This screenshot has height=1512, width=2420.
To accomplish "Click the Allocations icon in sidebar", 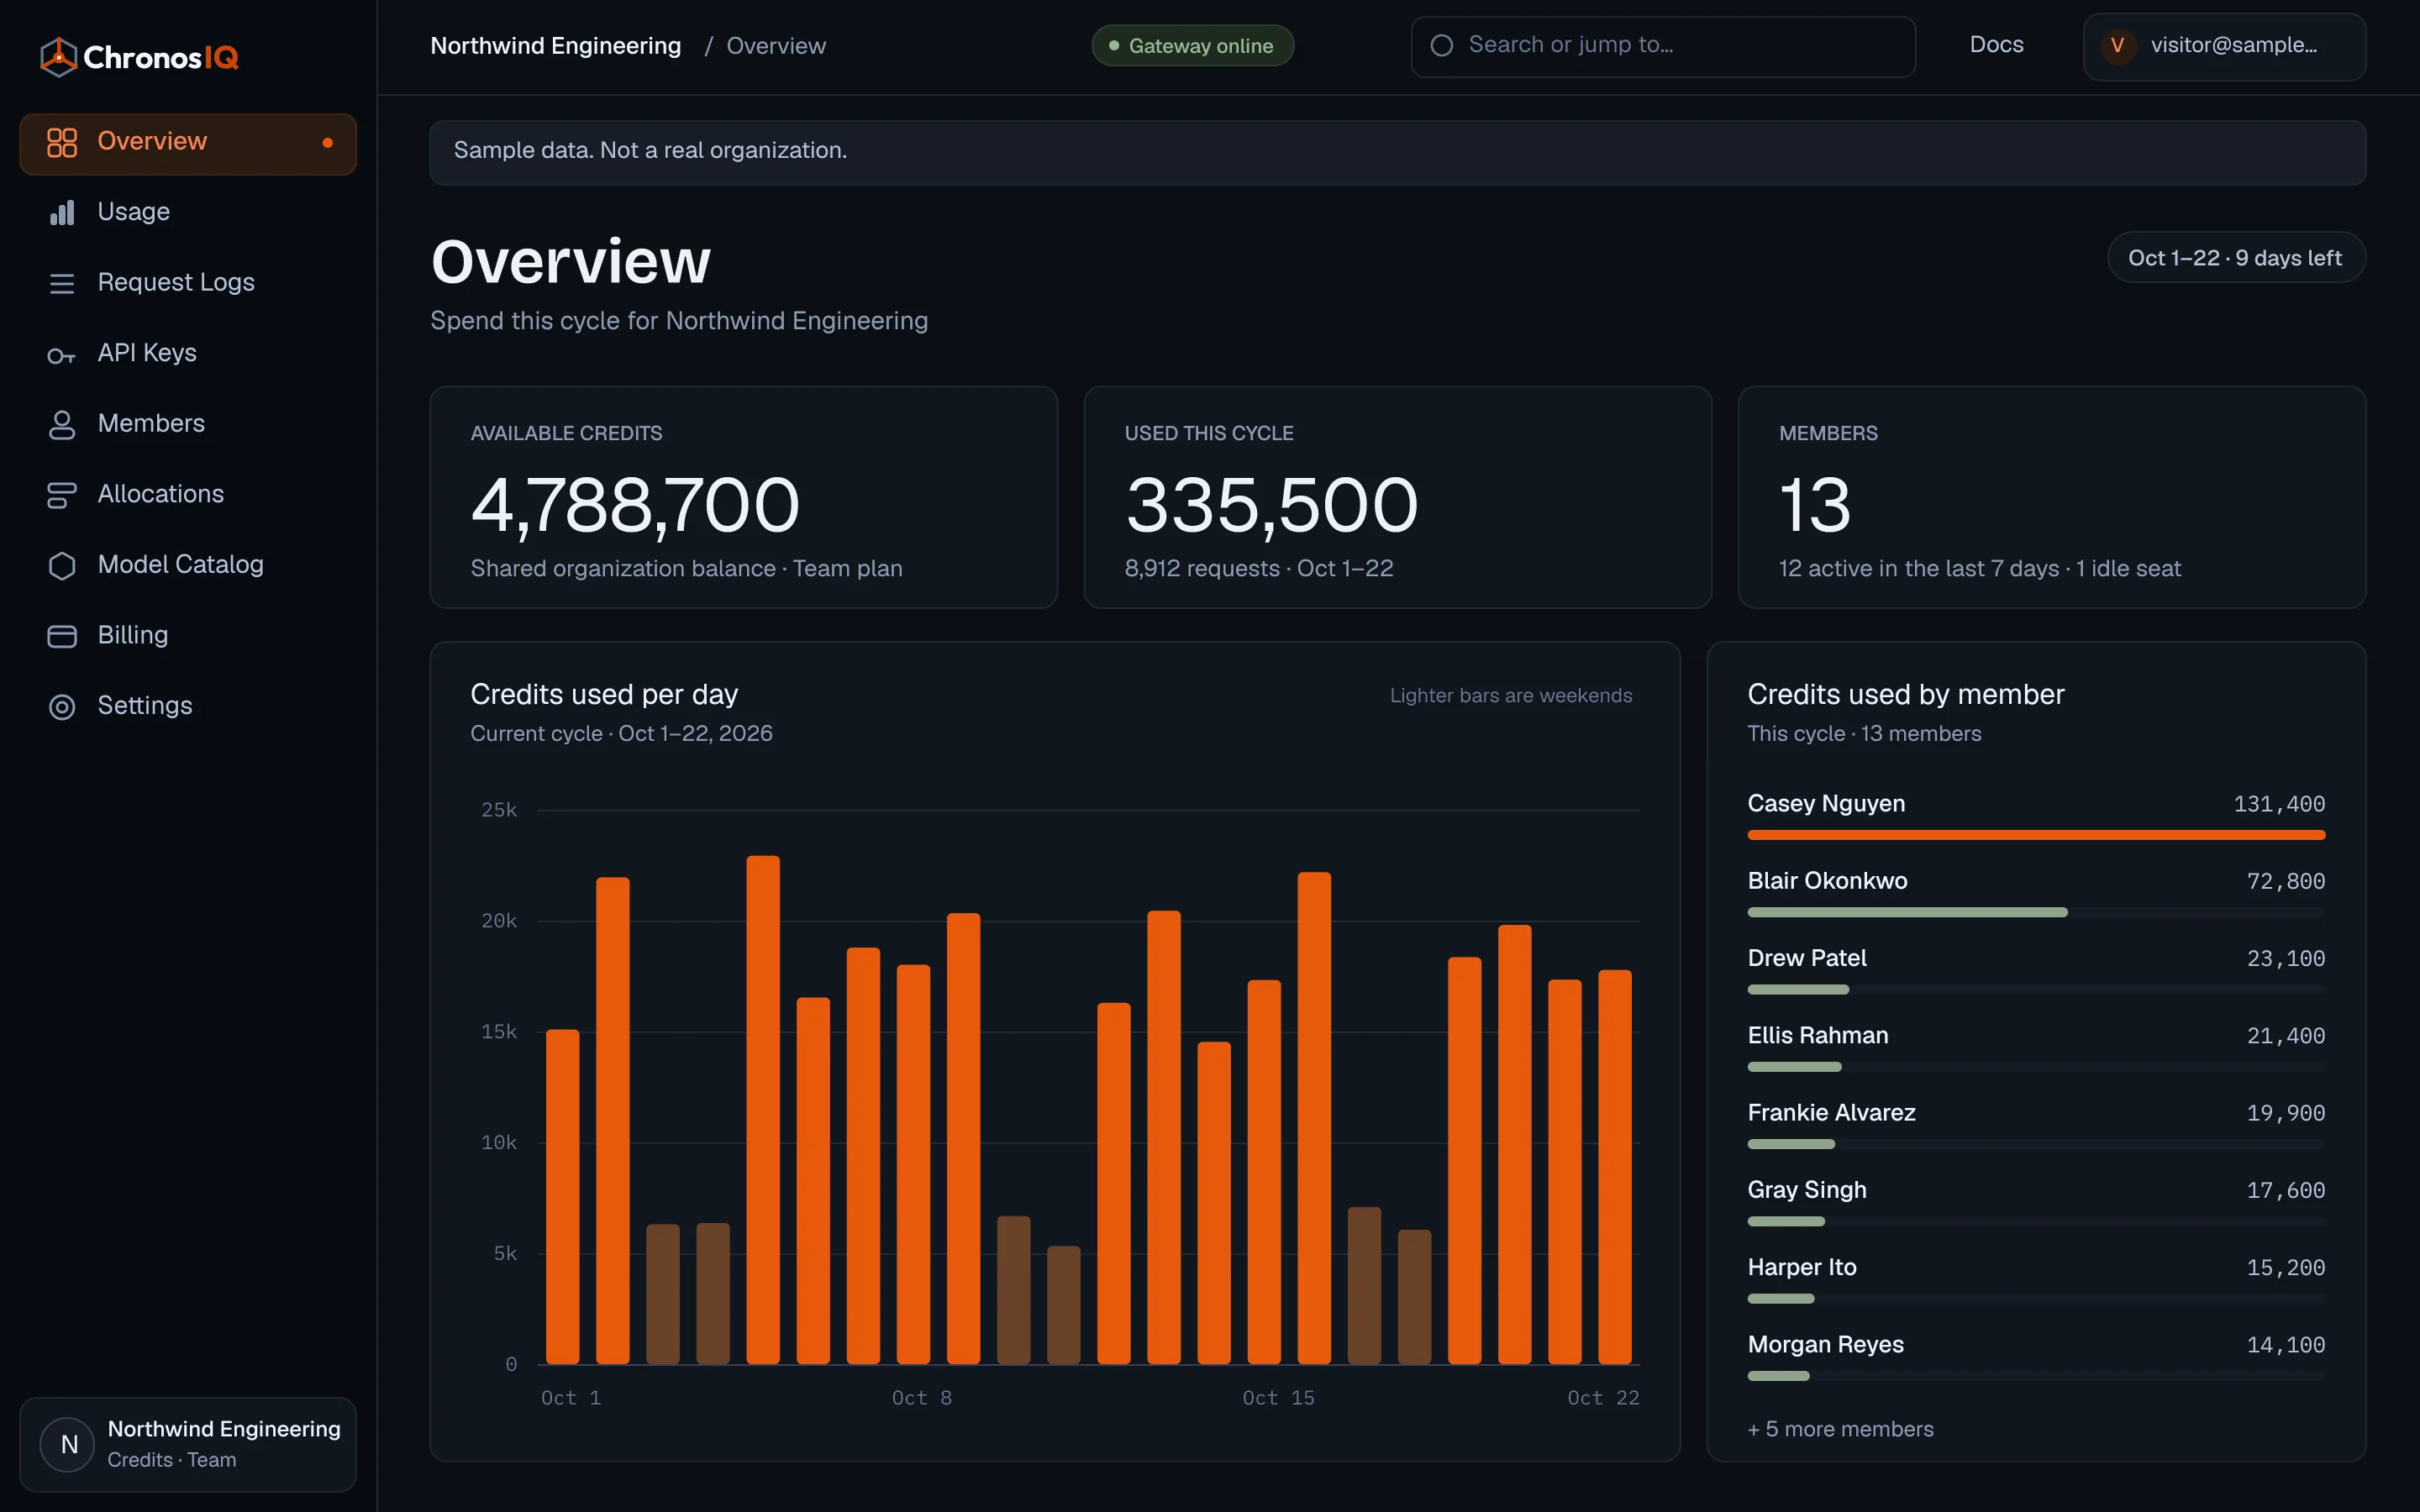I will click(x=62, y=495).
